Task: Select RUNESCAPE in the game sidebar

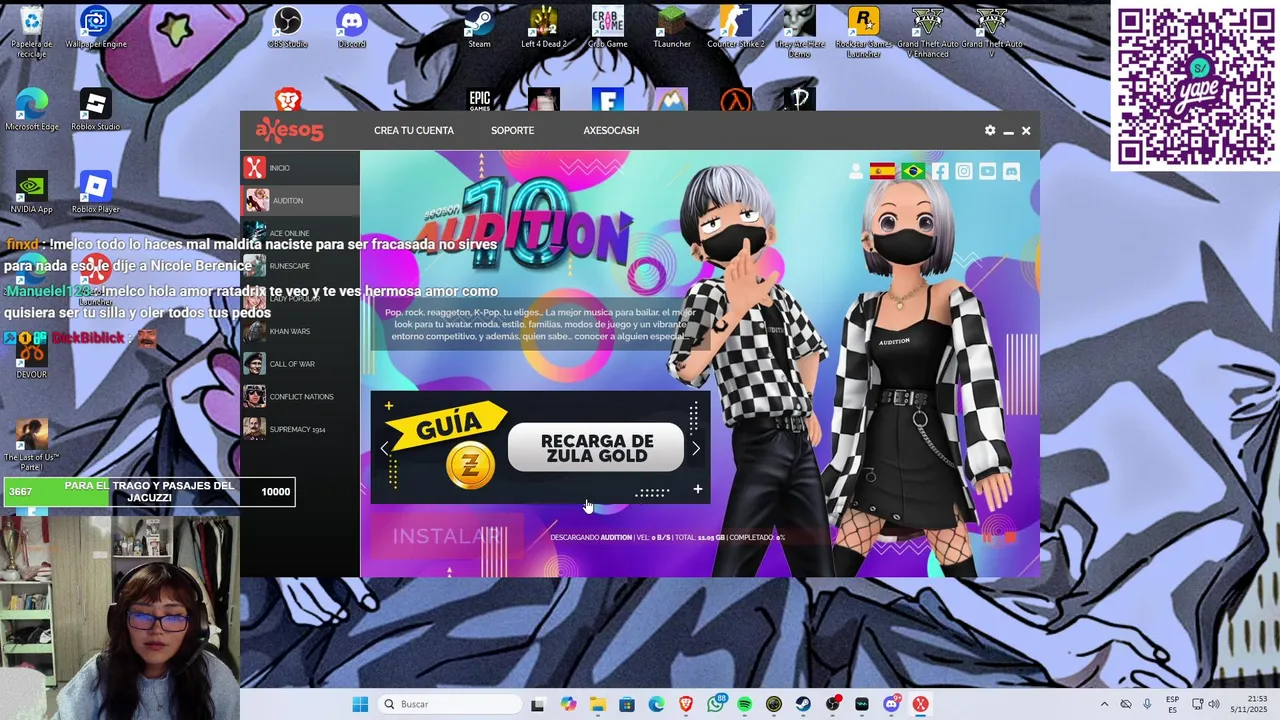Action: click(300, 266)
